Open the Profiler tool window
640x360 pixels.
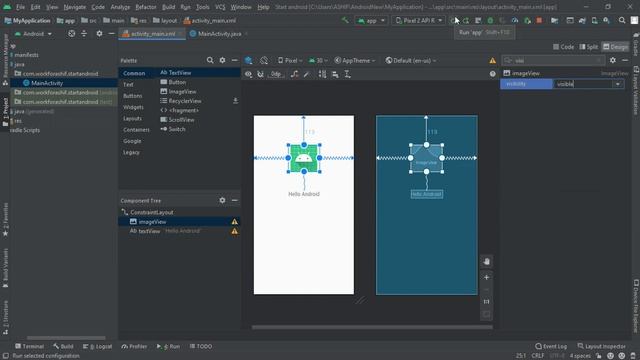(x=134, y=346)
